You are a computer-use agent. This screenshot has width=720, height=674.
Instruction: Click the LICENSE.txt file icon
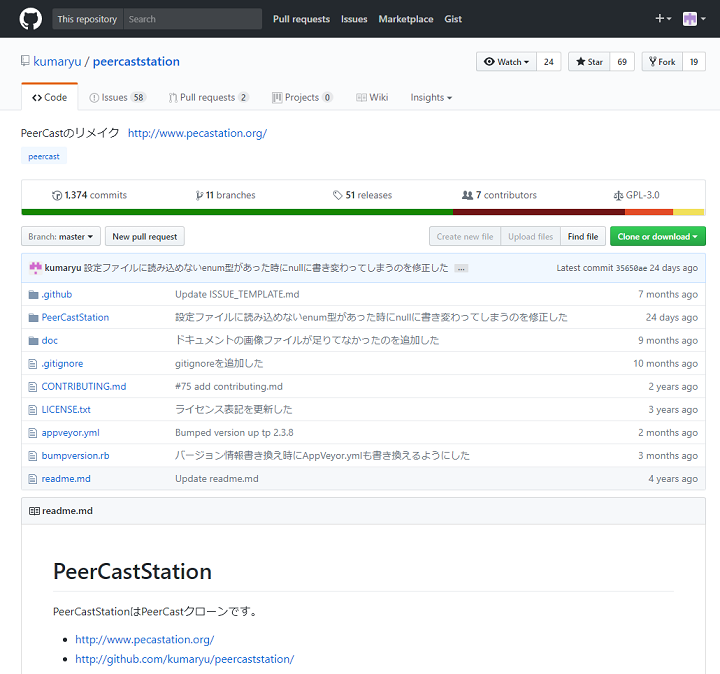click(x=33, y=410)
